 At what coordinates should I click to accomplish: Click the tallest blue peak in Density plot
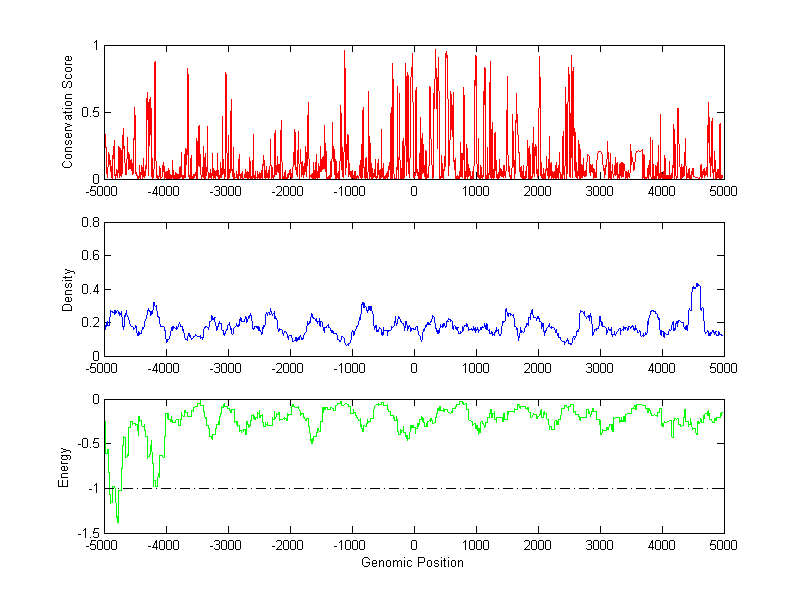pos(696,285)
